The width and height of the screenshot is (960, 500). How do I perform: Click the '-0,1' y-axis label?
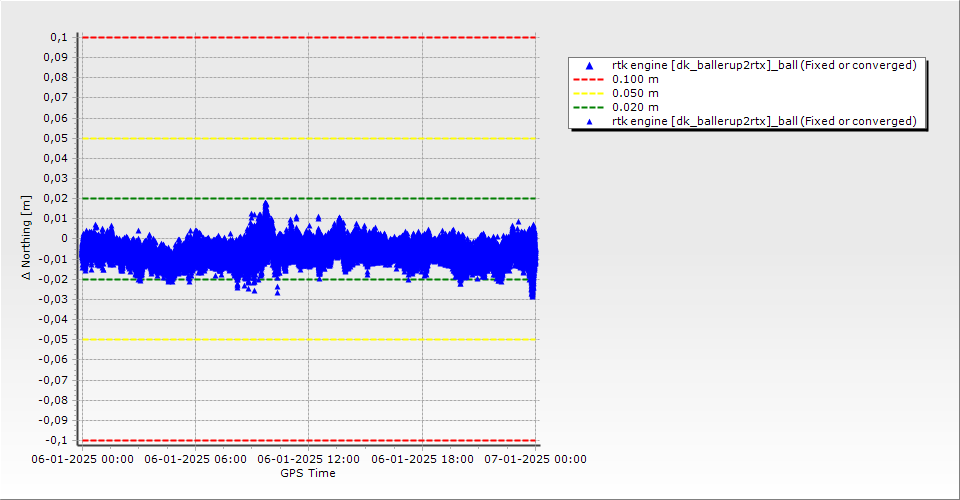pos(57,440)
